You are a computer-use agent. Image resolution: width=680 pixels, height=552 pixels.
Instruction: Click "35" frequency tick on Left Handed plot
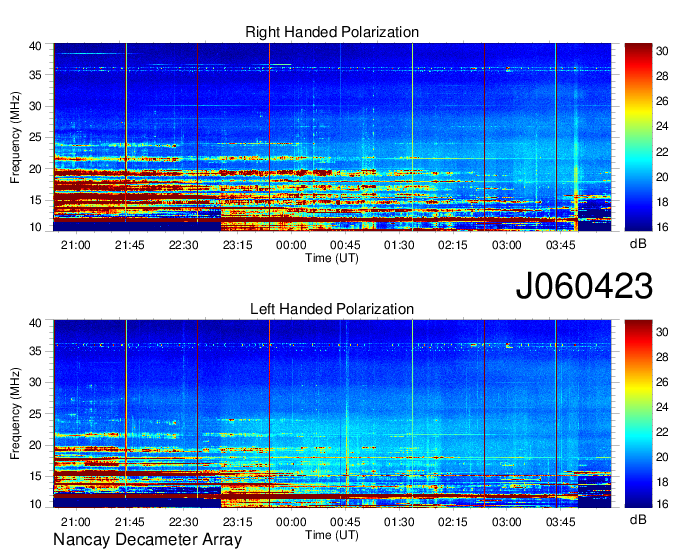[x=35, y=351]
